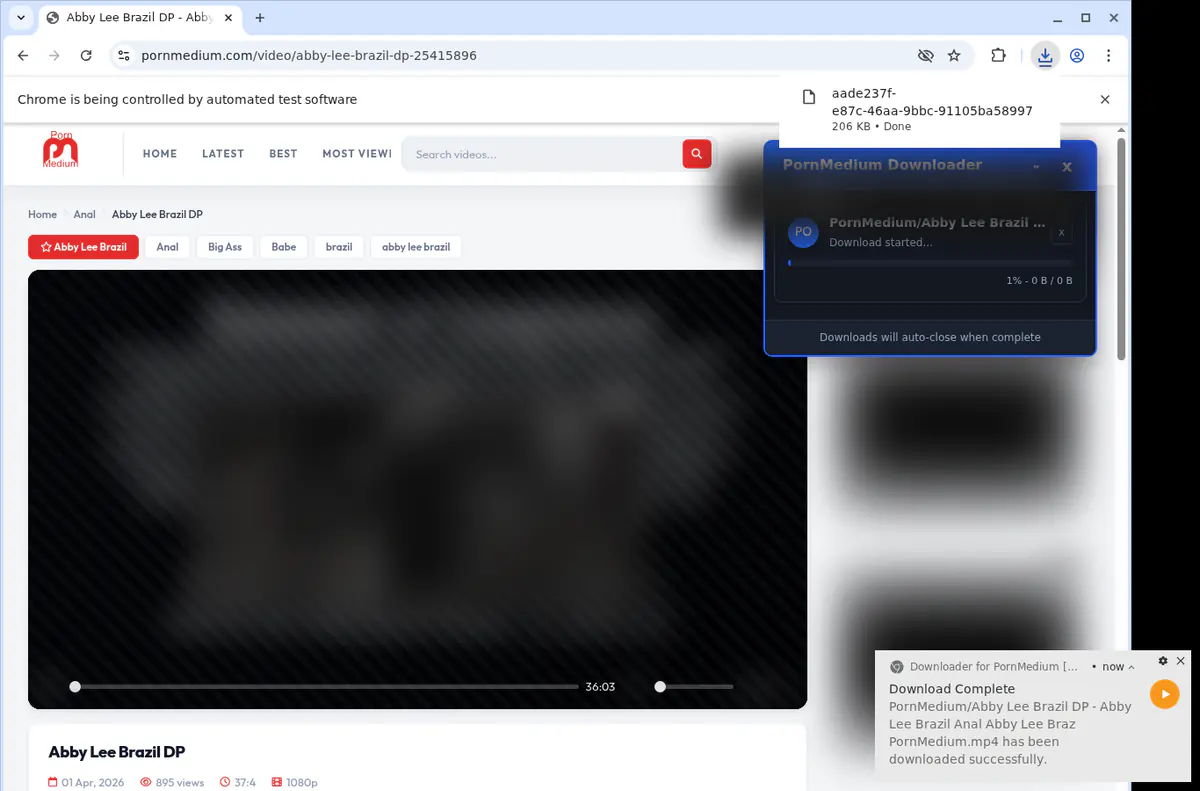
Task: Minimize the Downloader panel
Action: (x=1036, y=166)
